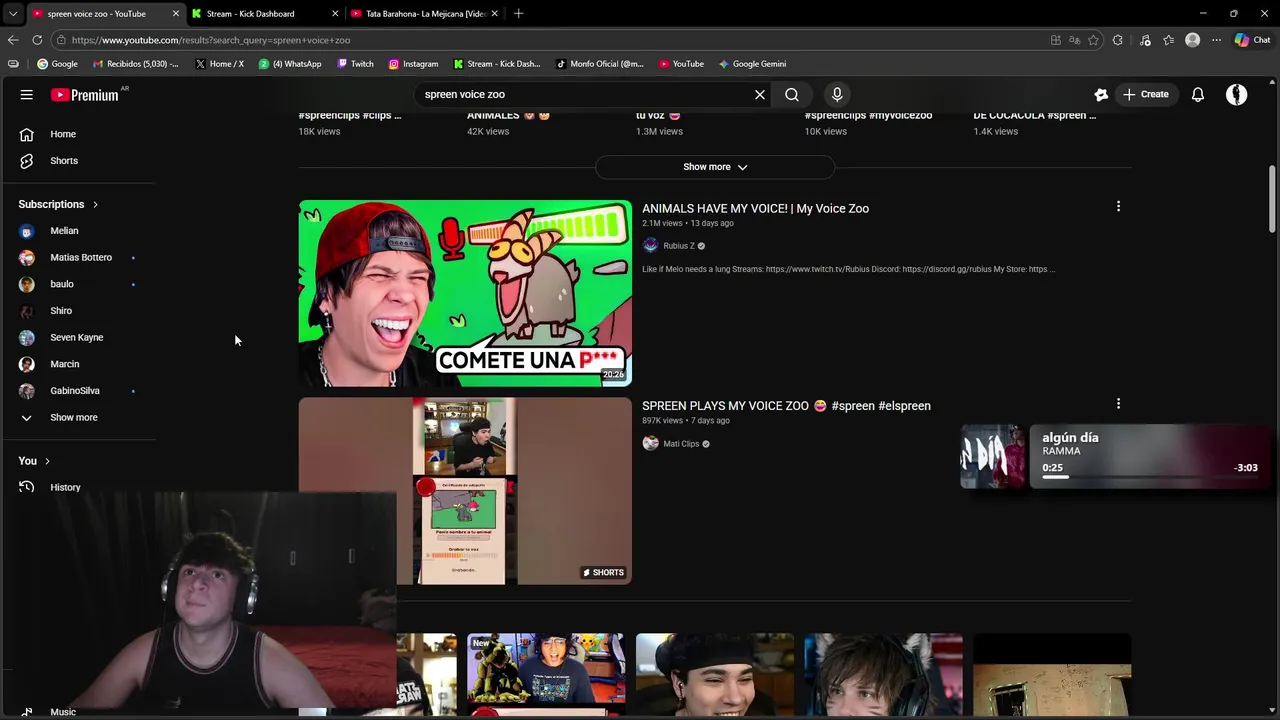
Task: Open the favorites list icon
Action: pyautogui.click(x=1168, y=40)
